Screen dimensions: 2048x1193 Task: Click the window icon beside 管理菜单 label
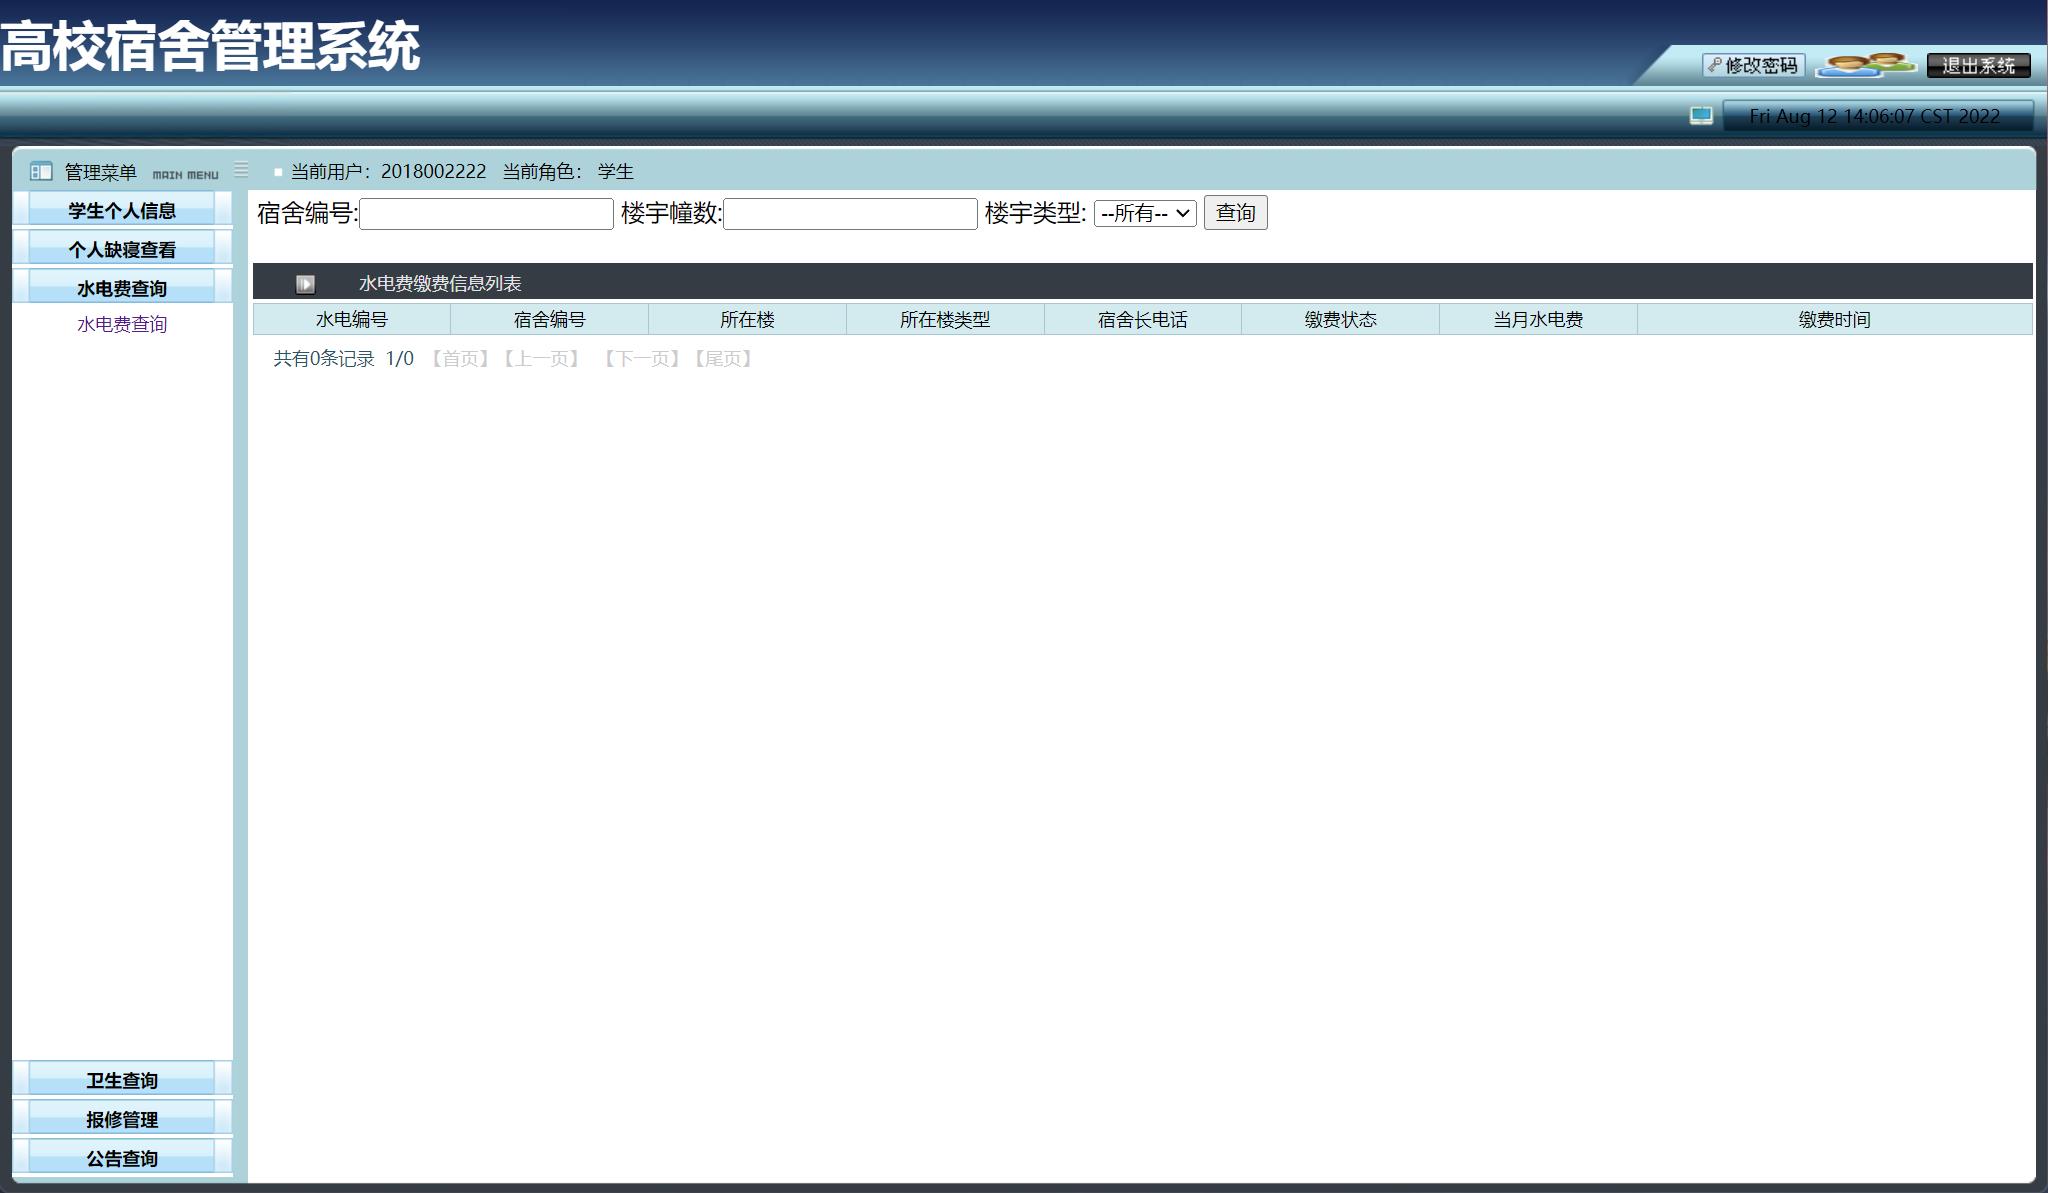point(40,171)
